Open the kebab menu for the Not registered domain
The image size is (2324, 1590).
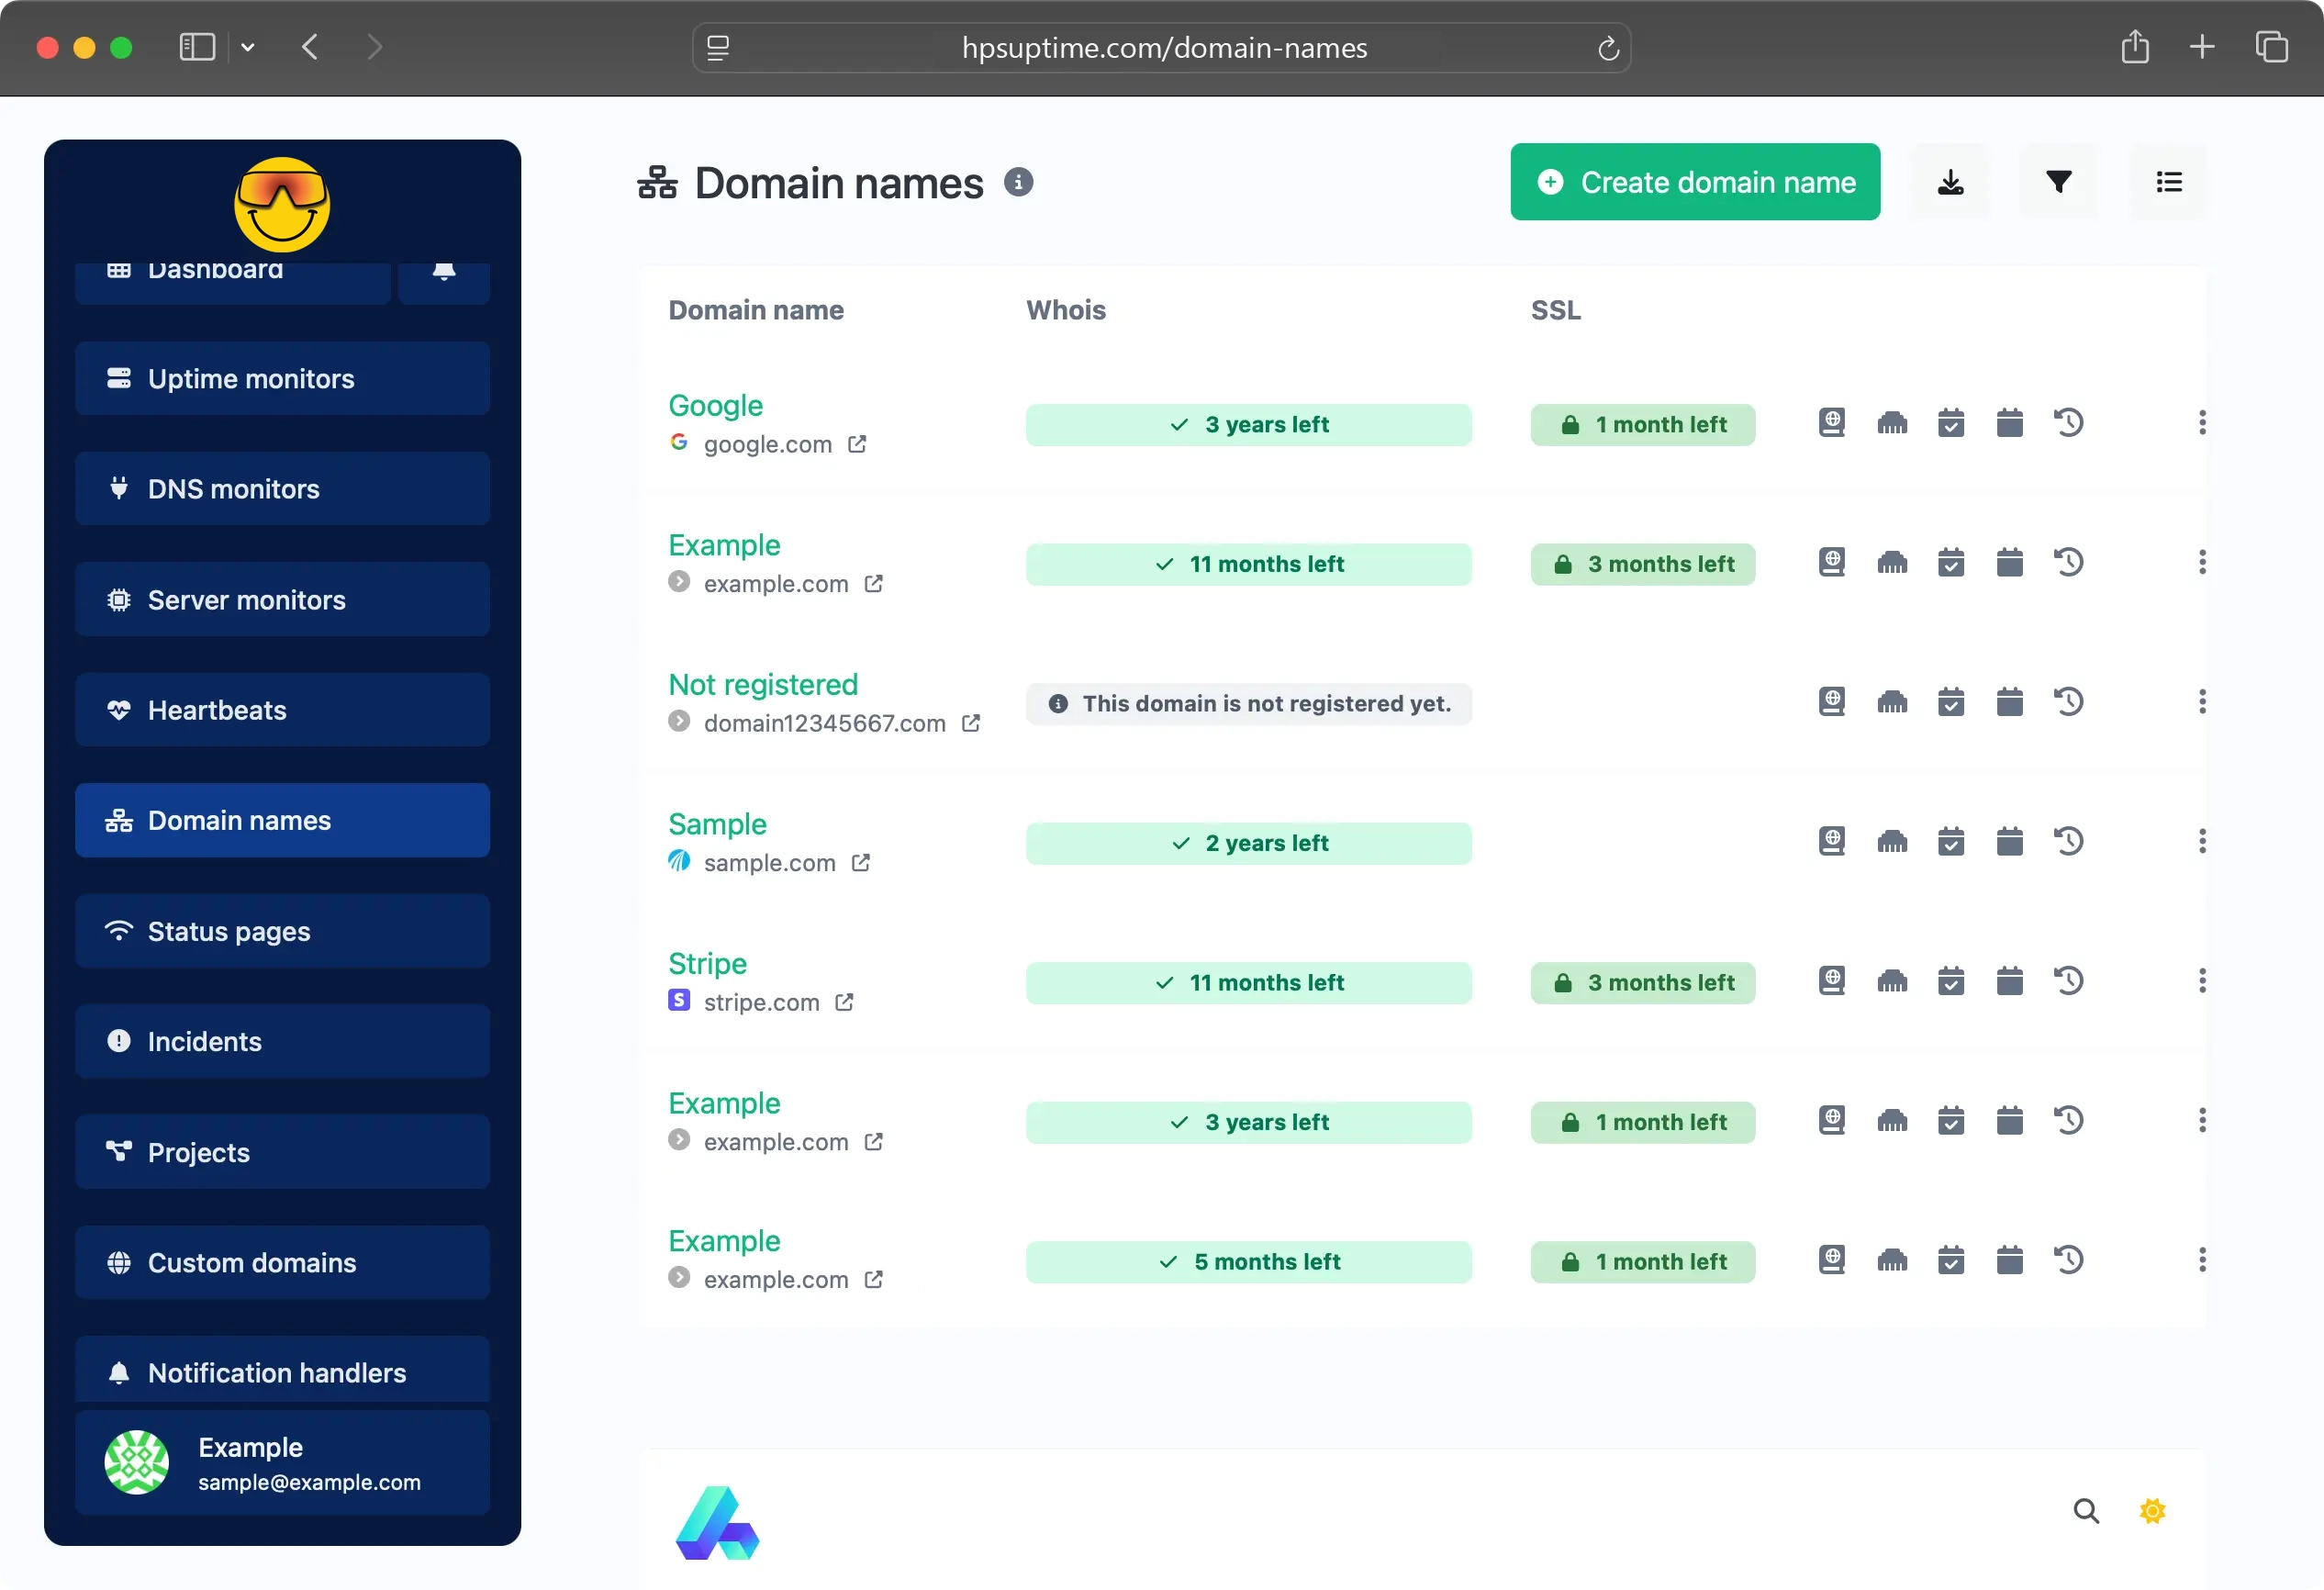pos(2202,701)
